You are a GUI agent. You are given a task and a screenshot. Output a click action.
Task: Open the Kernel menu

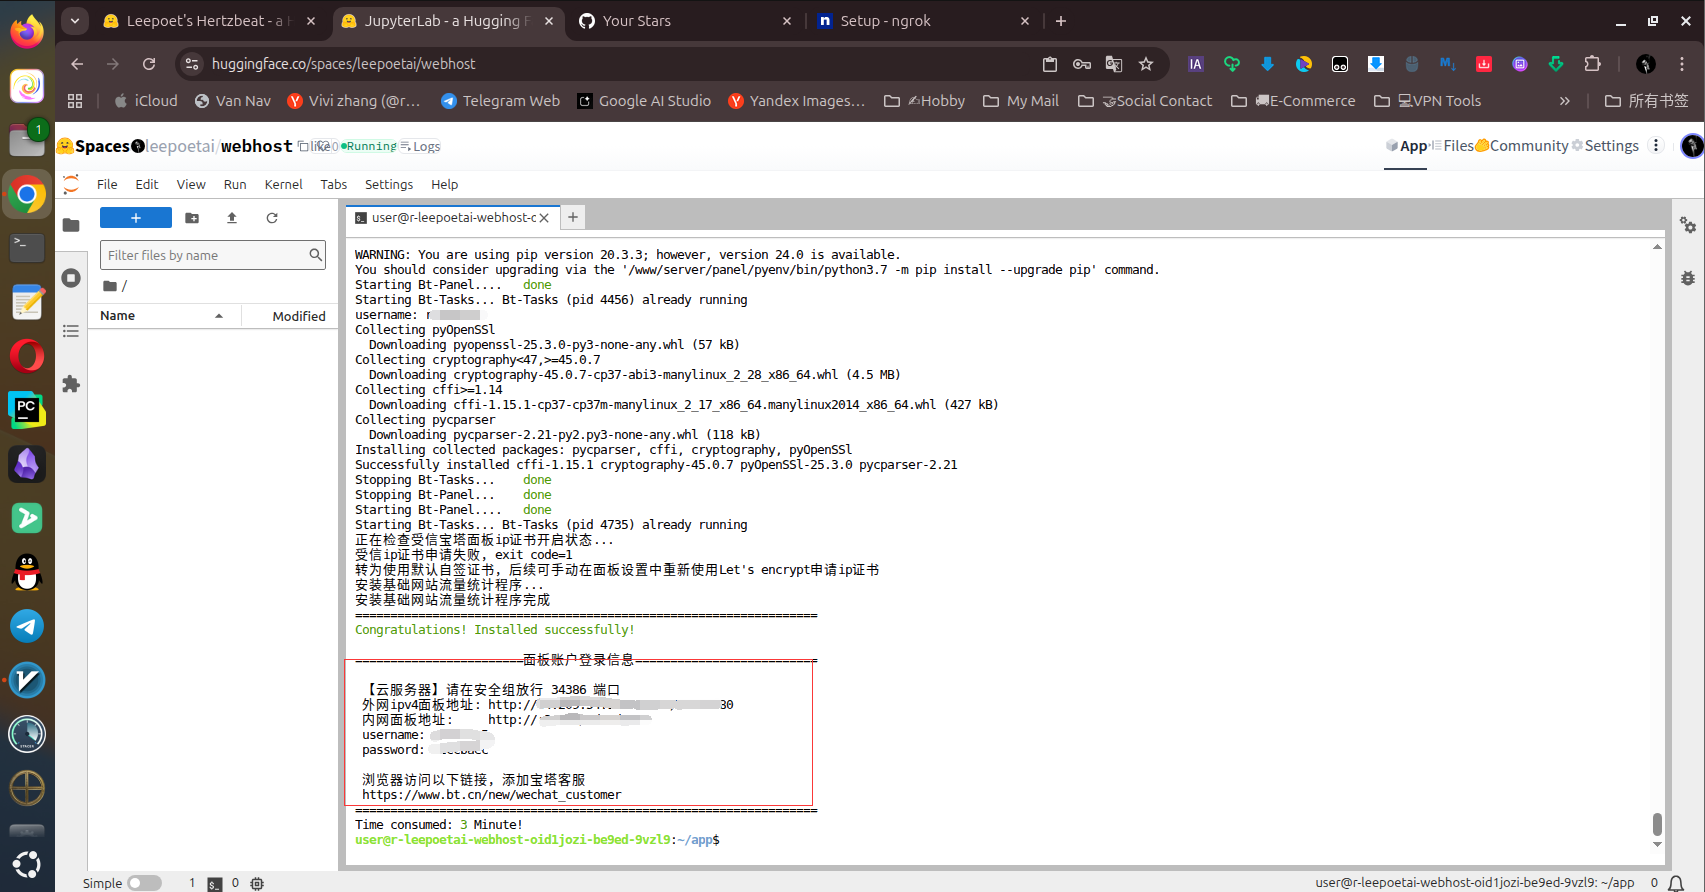click(283, 185)
